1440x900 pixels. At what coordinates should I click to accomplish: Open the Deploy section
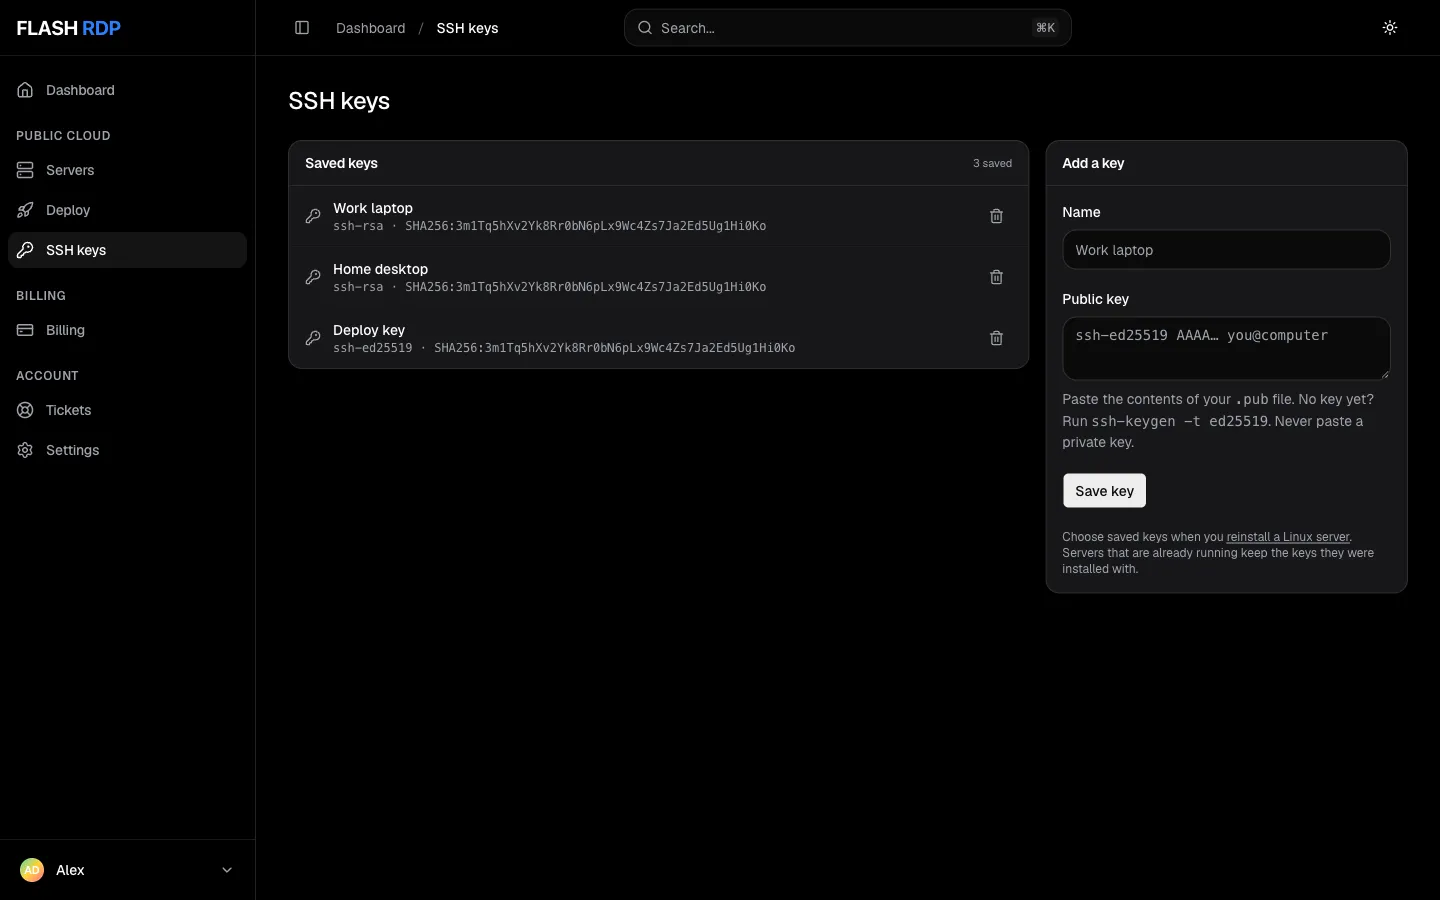[x=127, y=210]
